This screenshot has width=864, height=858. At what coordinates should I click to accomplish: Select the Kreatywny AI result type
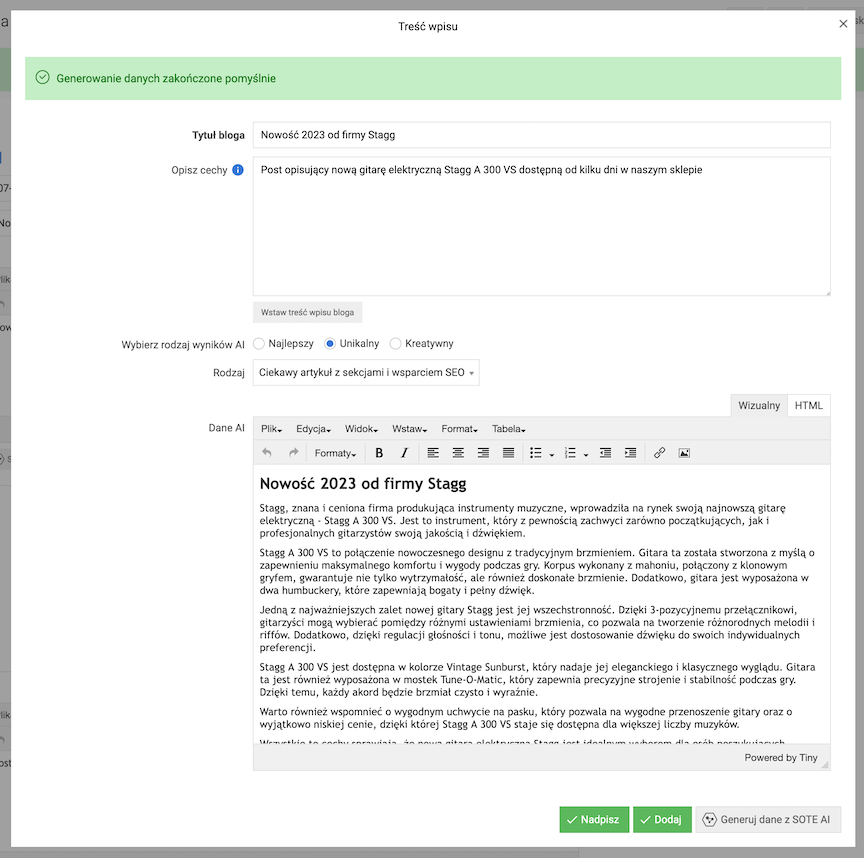[395, 344]
